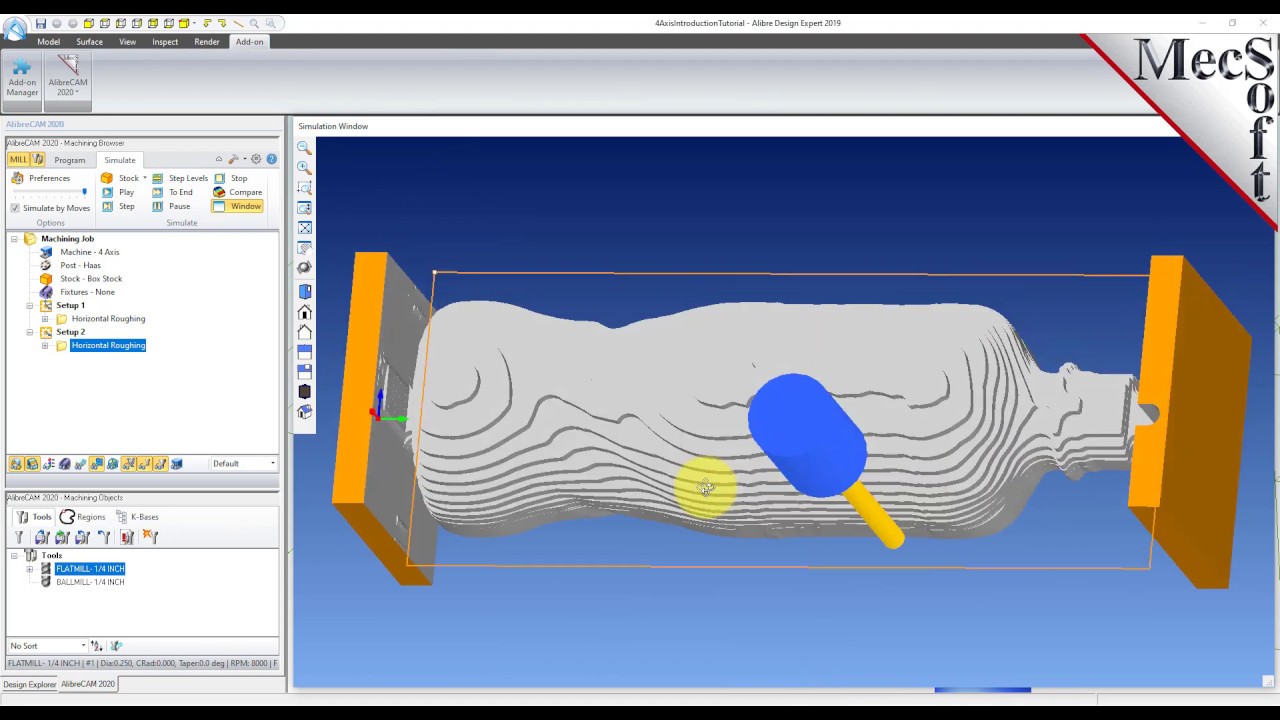Collapse the Machining Job tree node
Screen dimensions: 1280x720
pos(14,239)
